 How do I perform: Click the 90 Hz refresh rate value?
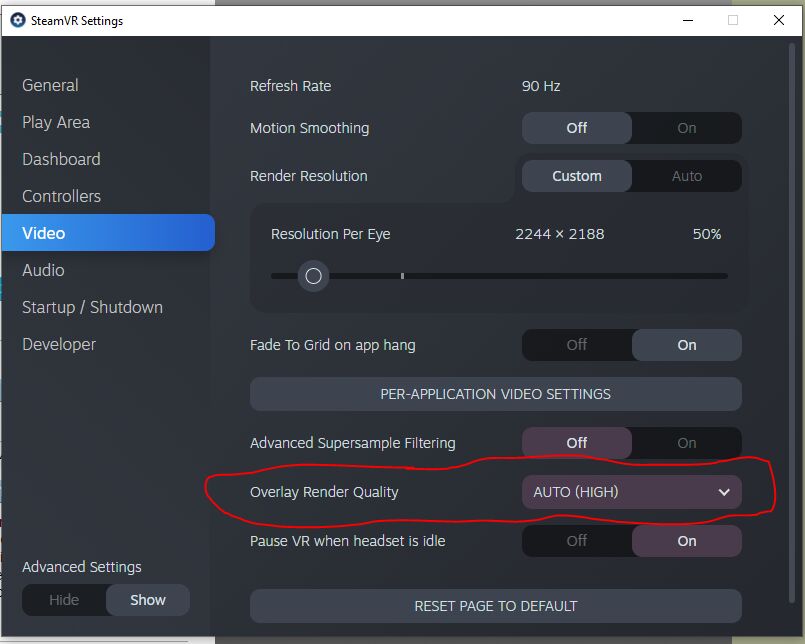(x=541, y=86)
